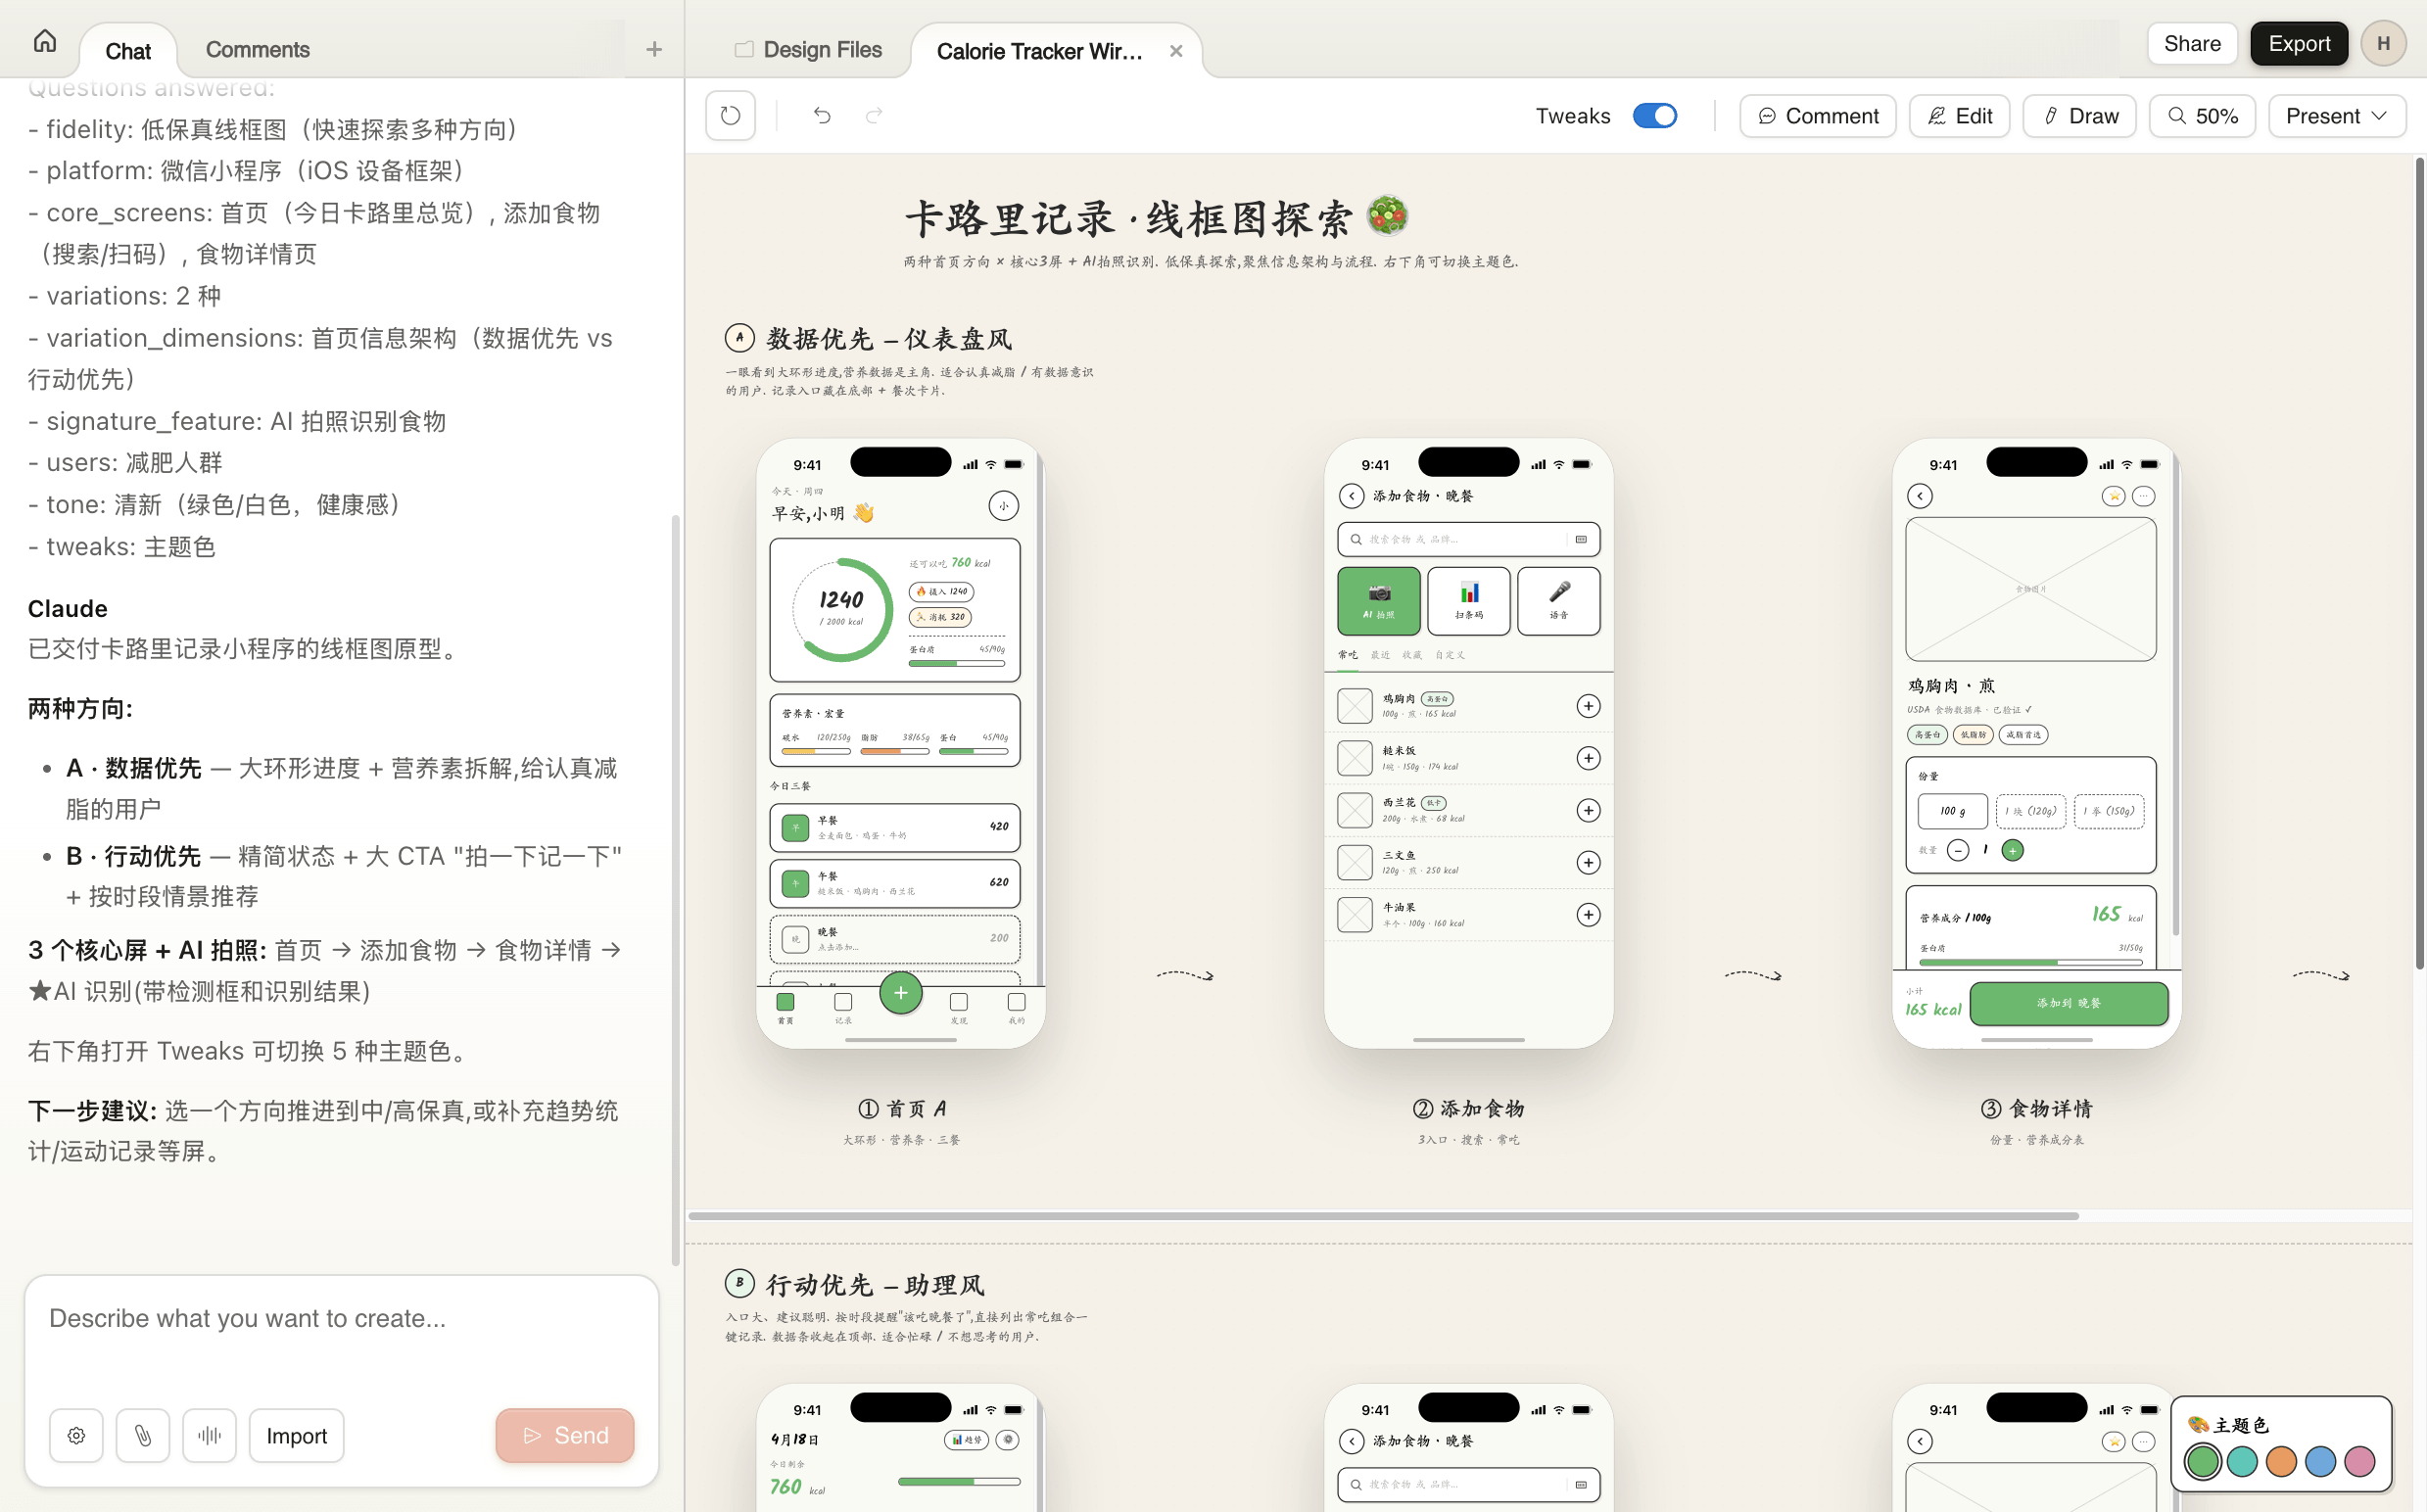The width and height of the screenshot is (2427, 1512).
Task: Open the Design Files tab
Action: coord(808,49)
